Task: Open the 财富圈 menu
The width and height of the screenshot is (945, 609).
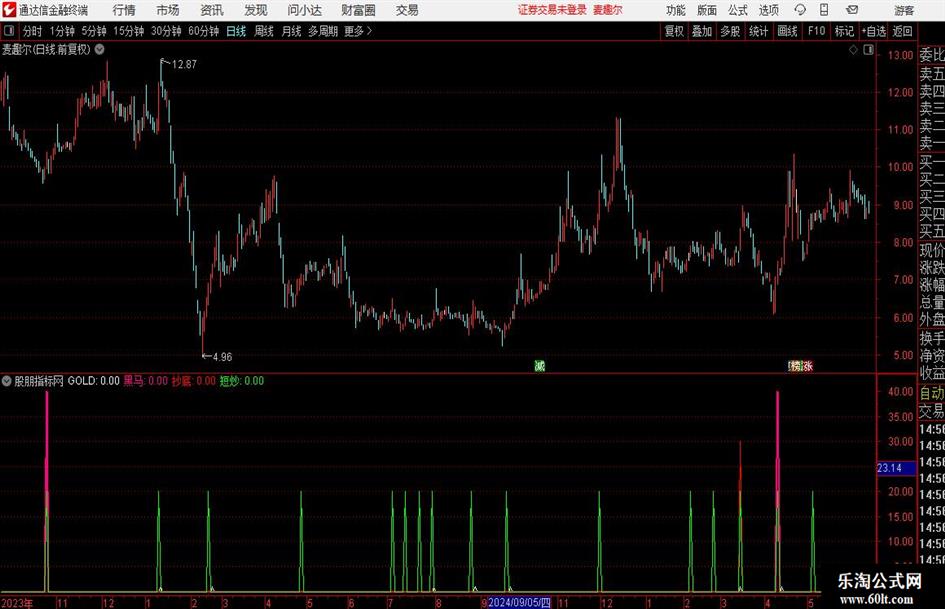Action: (358, 10)
